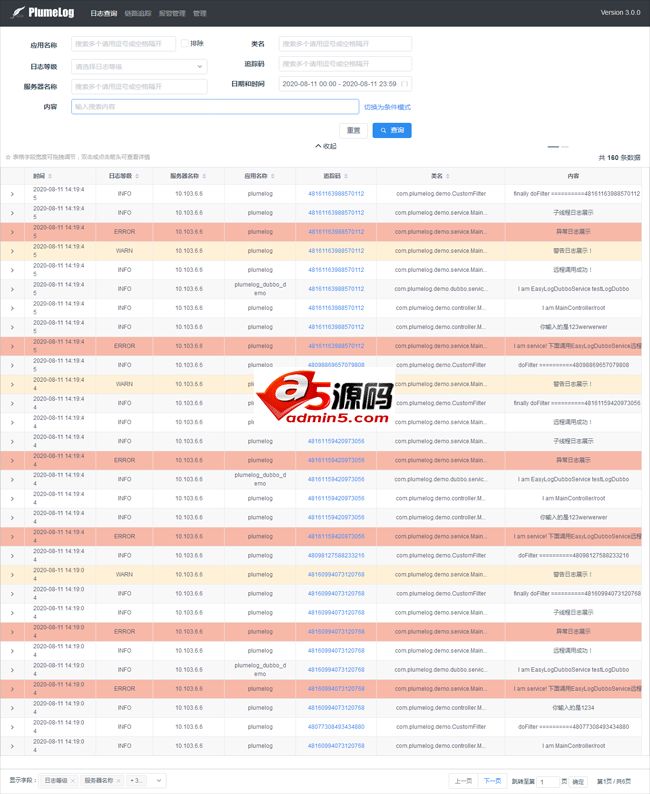Expand row with trace 48077308493434880
The width and height of the screenshot is (650, 794).
[x=12, y=727]
